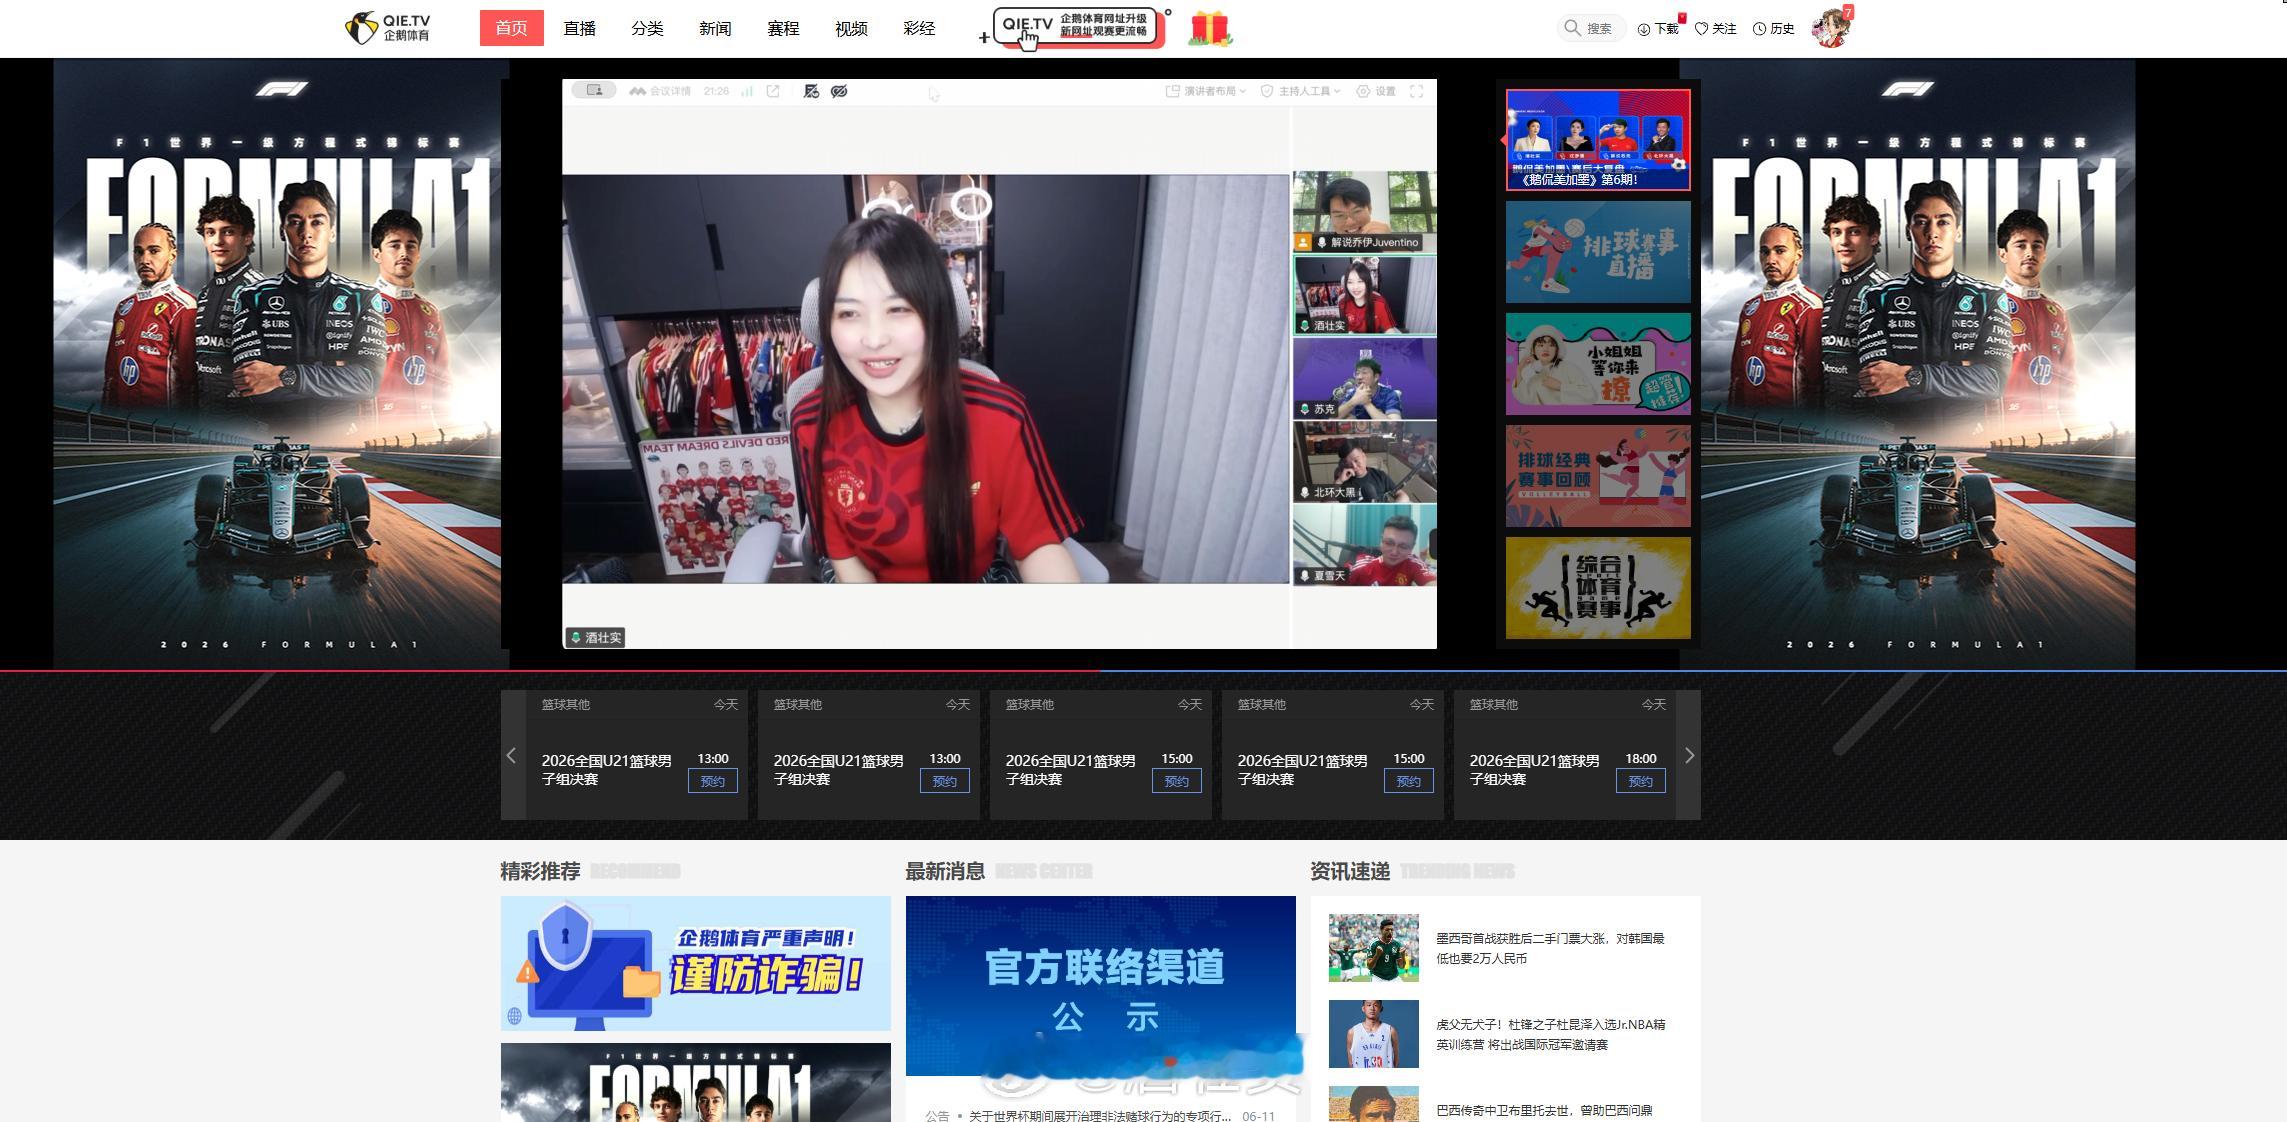Screen dimensions: 2287x1122
Task: Select the 排球经典赛事回顾 thumbnail
Action: pyautogui.click(x=1598, y=476)
